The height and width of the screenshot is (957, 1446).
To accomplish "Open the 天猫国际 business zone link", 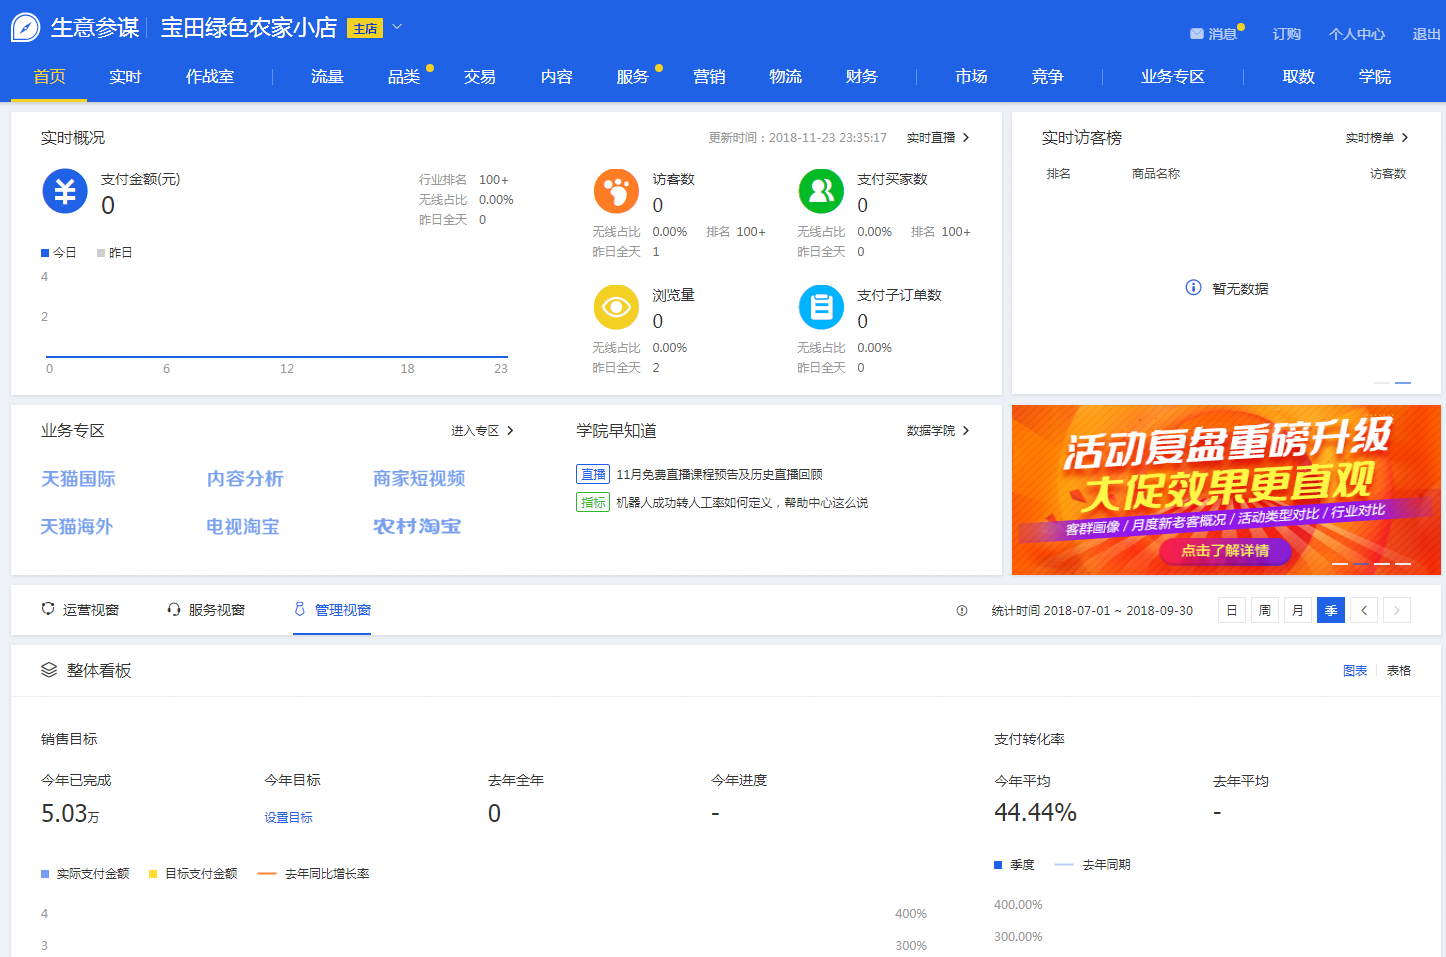I will point(78,479).
